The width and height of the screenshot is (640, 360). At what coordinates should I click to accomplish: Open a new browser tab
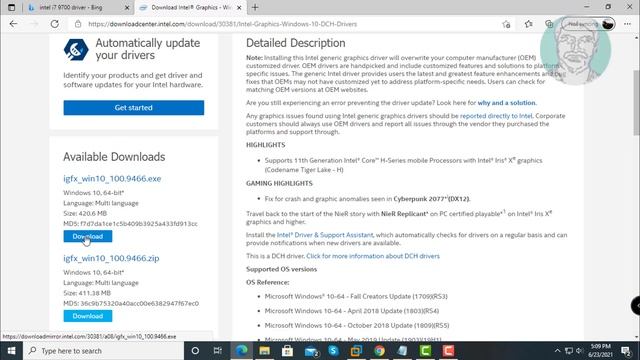[255, 7]
